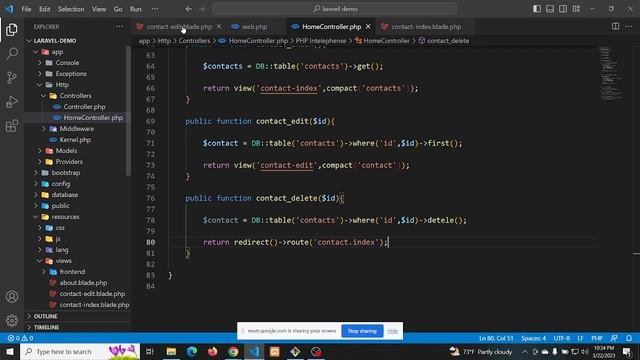The width and height of the screenshot is (640, 360).
Task: Toggle the secondary side bar layout icon
Action: [x=563, y=9]
